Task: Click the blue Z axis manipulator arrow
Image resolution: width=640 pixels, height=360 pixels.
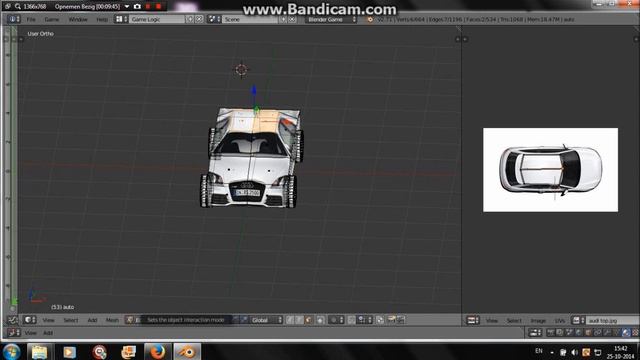Action: pyautogui.click(x=254, y=91)
